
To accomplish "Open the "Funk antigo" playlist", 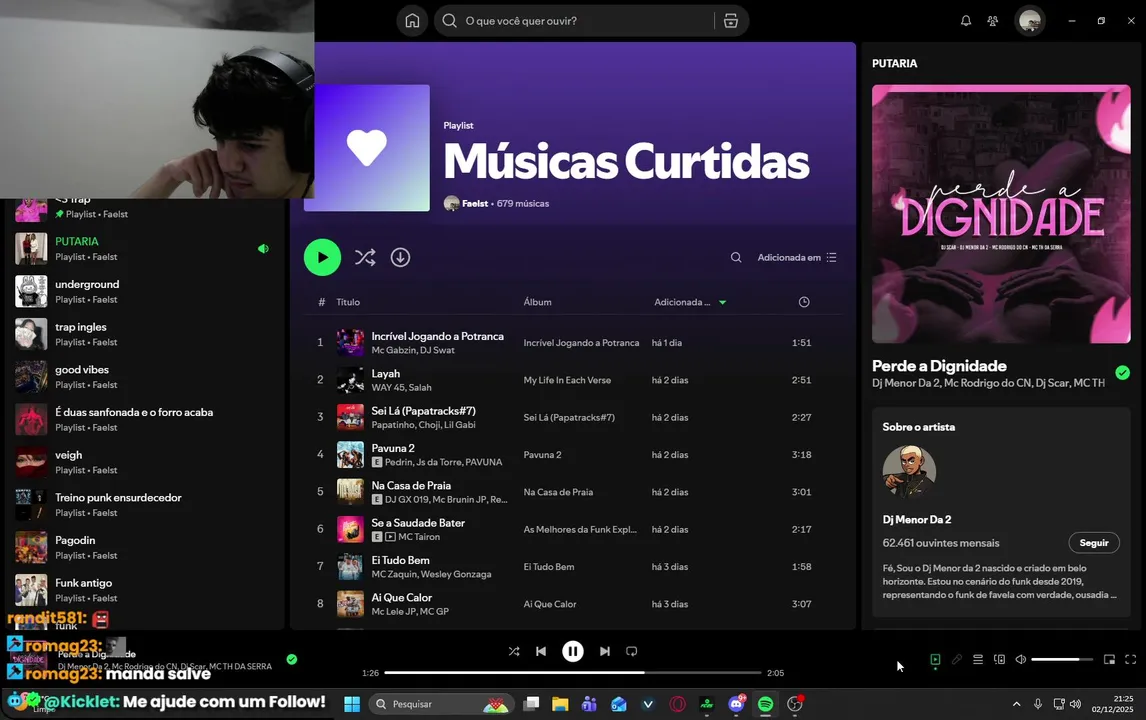I will click(x=143, y=590).
